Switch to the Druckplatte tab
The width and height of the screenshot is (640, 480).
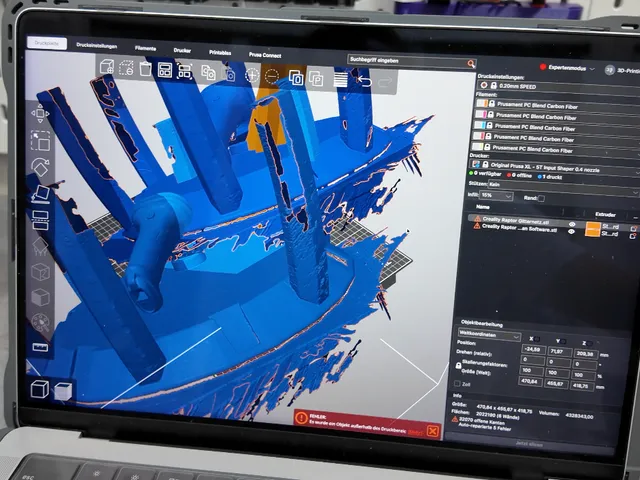point(47,42)
